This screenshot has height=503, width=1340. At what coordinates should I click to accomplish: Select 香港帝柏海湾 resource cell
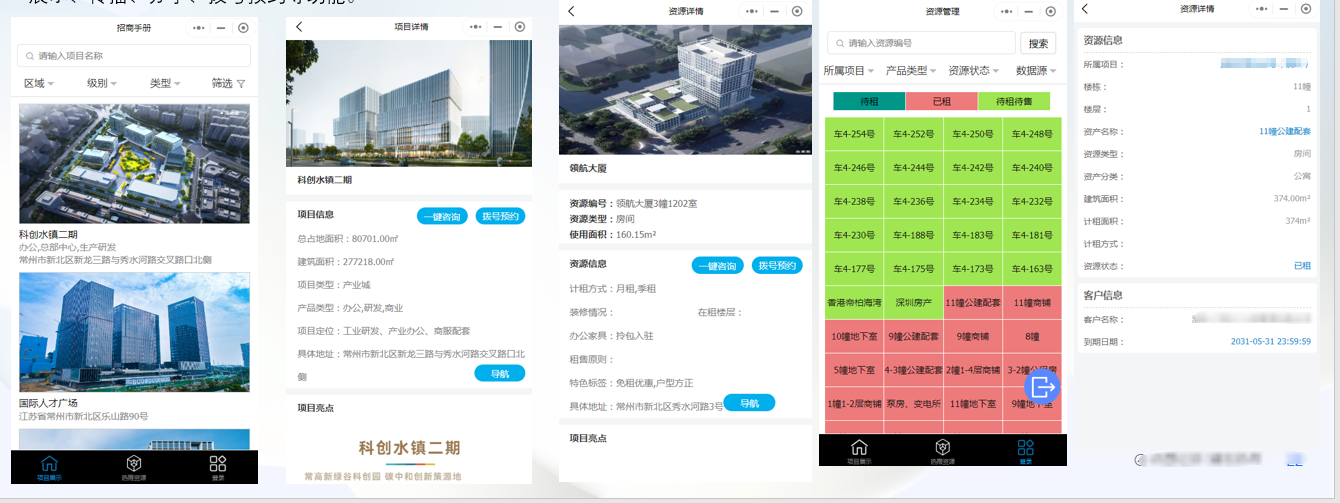[x=856, y=302]
